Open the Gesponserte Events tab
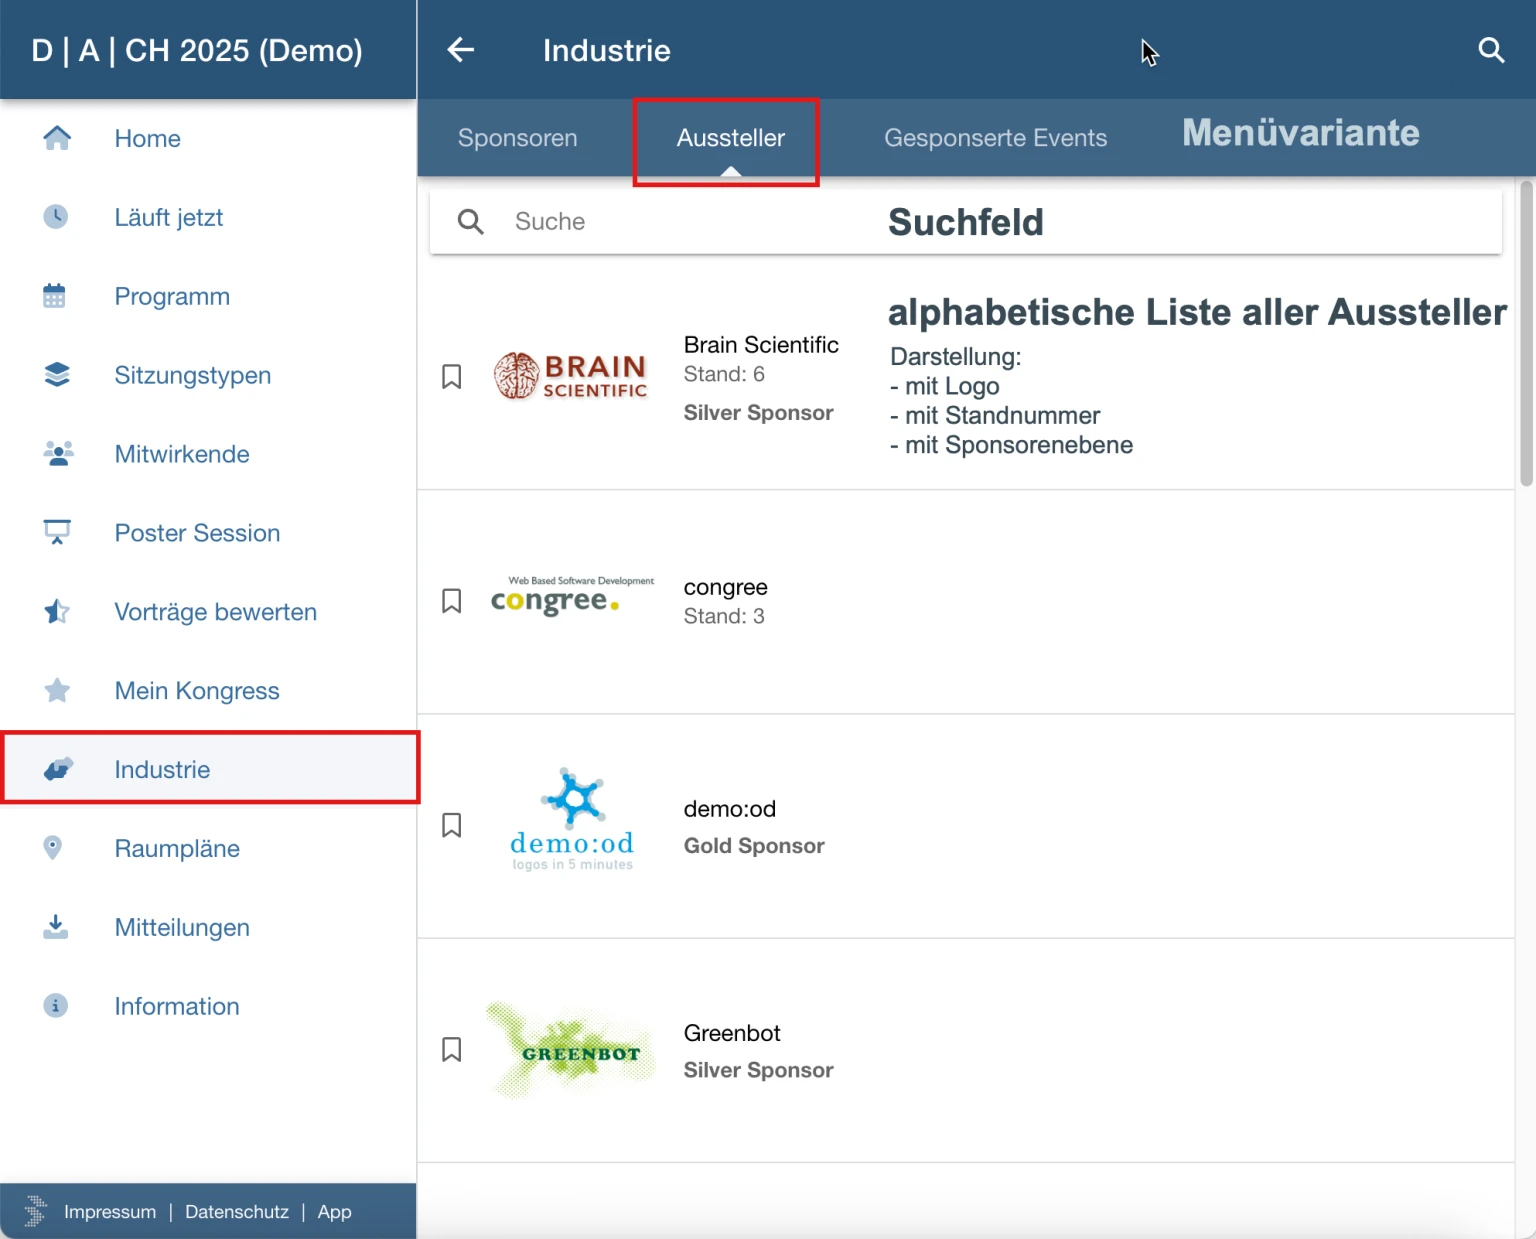 click(995, 138)
